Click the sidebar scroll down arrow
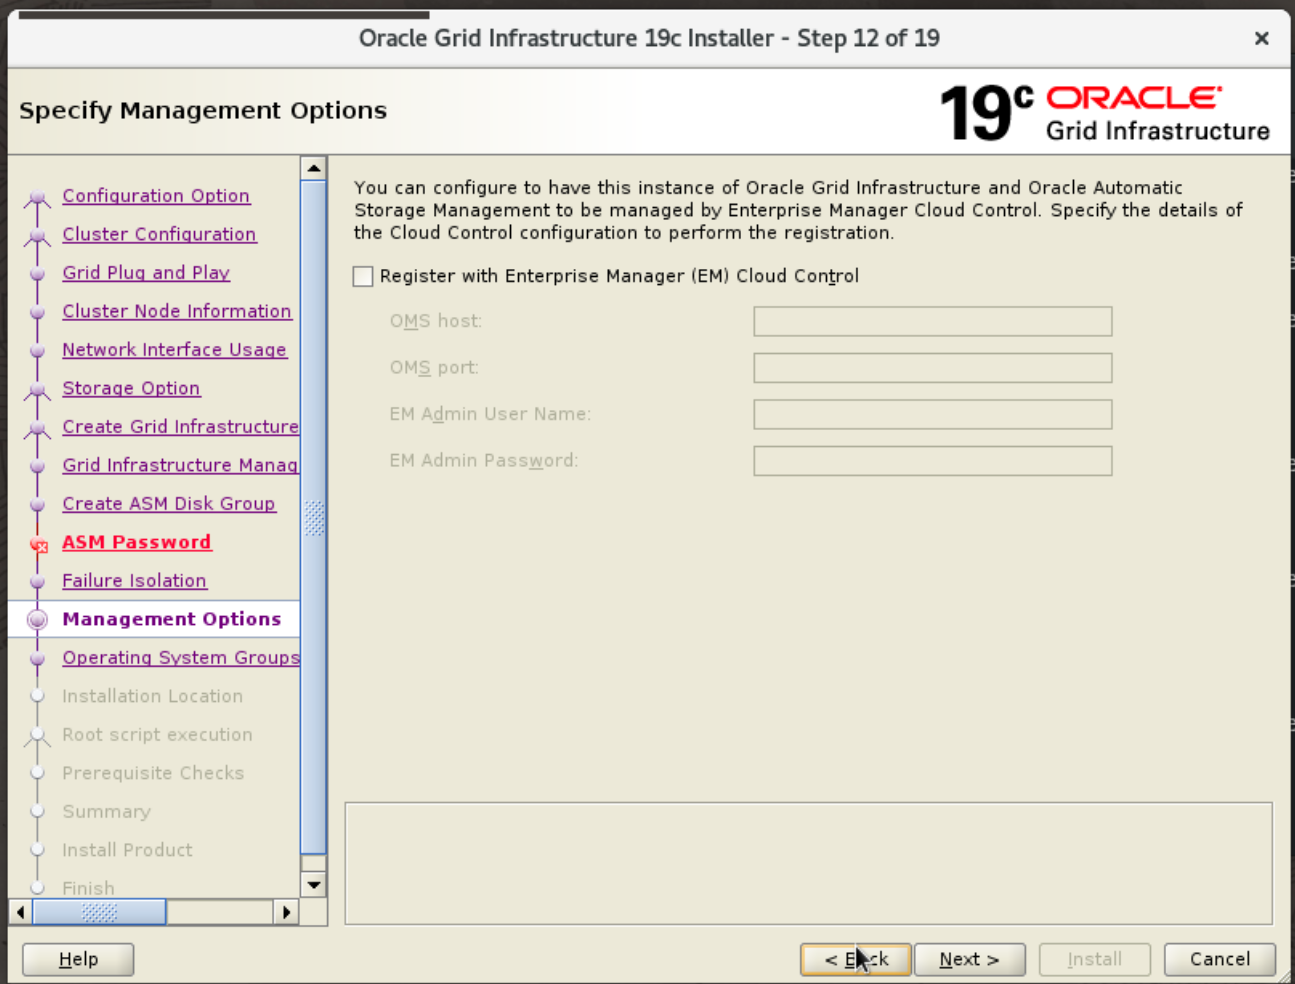The width and height of the screenshot is (1295, 984). (314, 885)
